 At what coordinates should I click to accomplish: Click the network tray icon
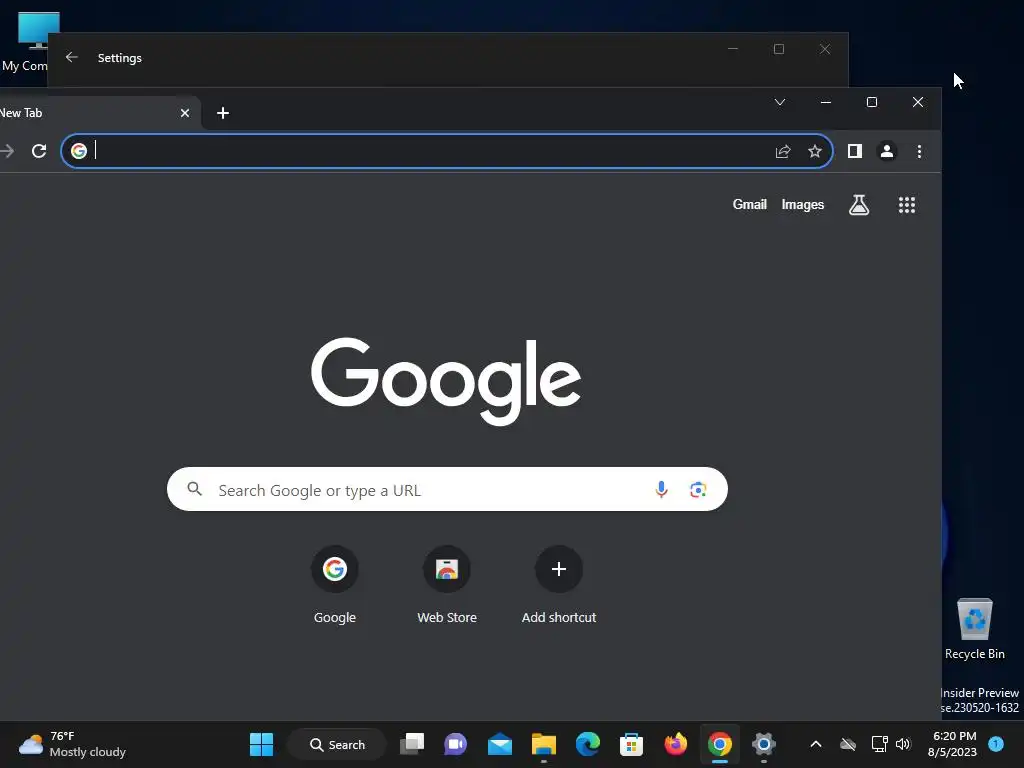tap(879, 744)
